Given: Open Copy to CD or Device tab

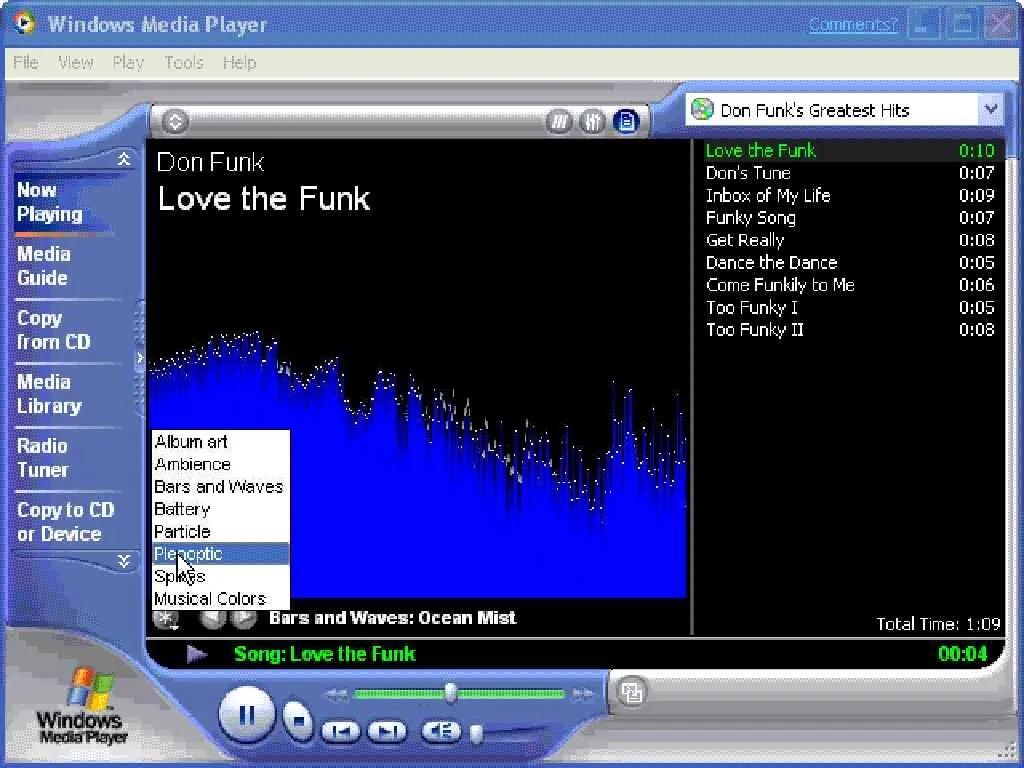Looking at the screenshot, I should 65,522.
